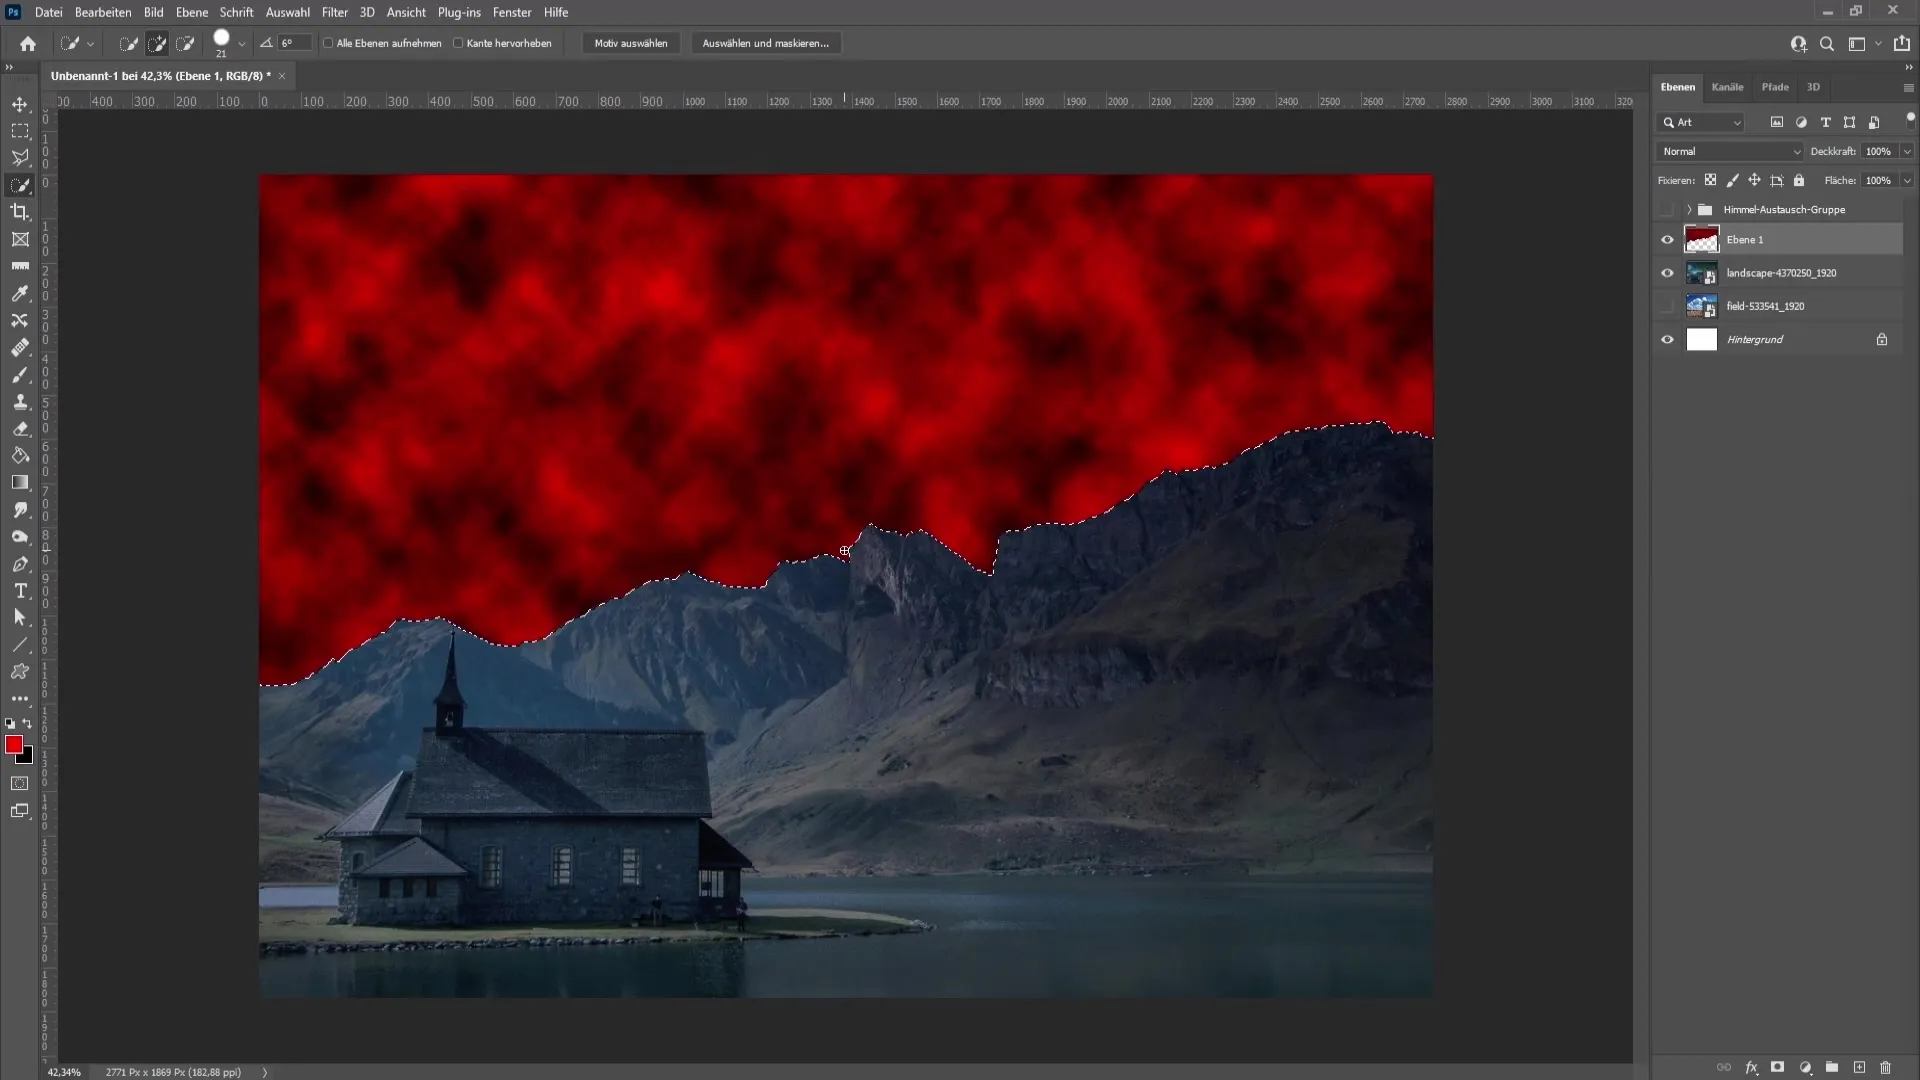The width and height of the screenshot is (1920, 1080).
Task: Open the layer filter Art dropdown
Action: pyautogui.click(x=1702, y=122)
